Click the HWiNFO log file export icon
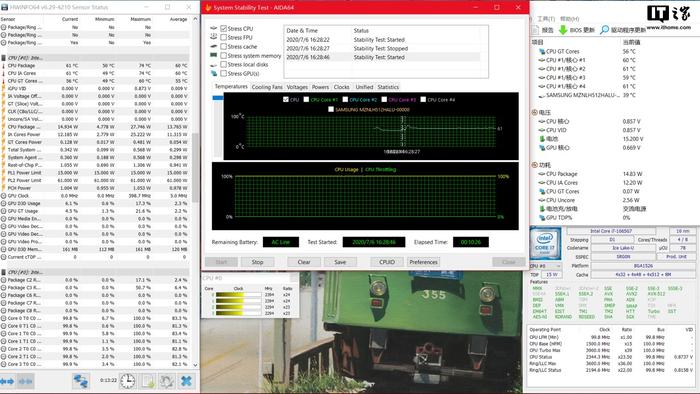This screenshot has width=700, height=394. click(148, 381)
